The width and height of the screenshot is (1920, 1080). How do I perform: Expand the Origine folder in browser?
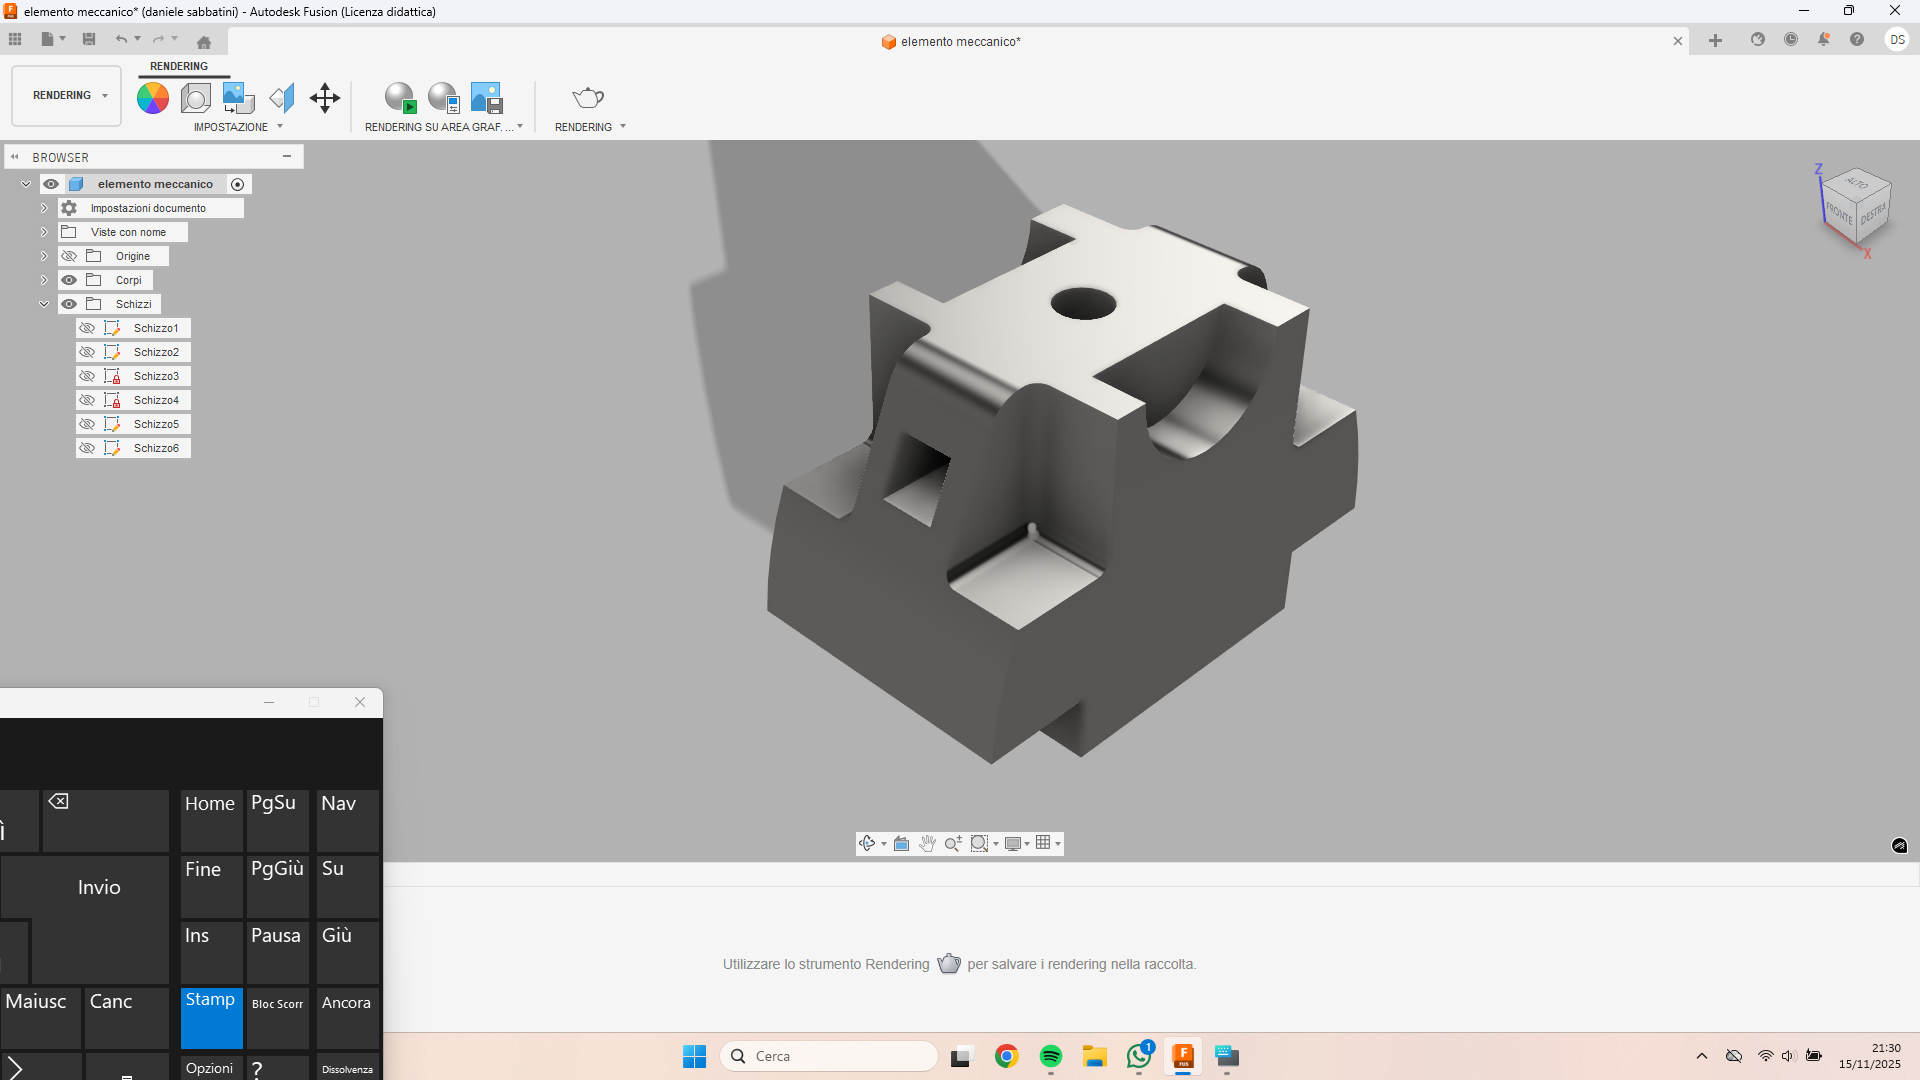pyautogui.click(x=44, y=255)
